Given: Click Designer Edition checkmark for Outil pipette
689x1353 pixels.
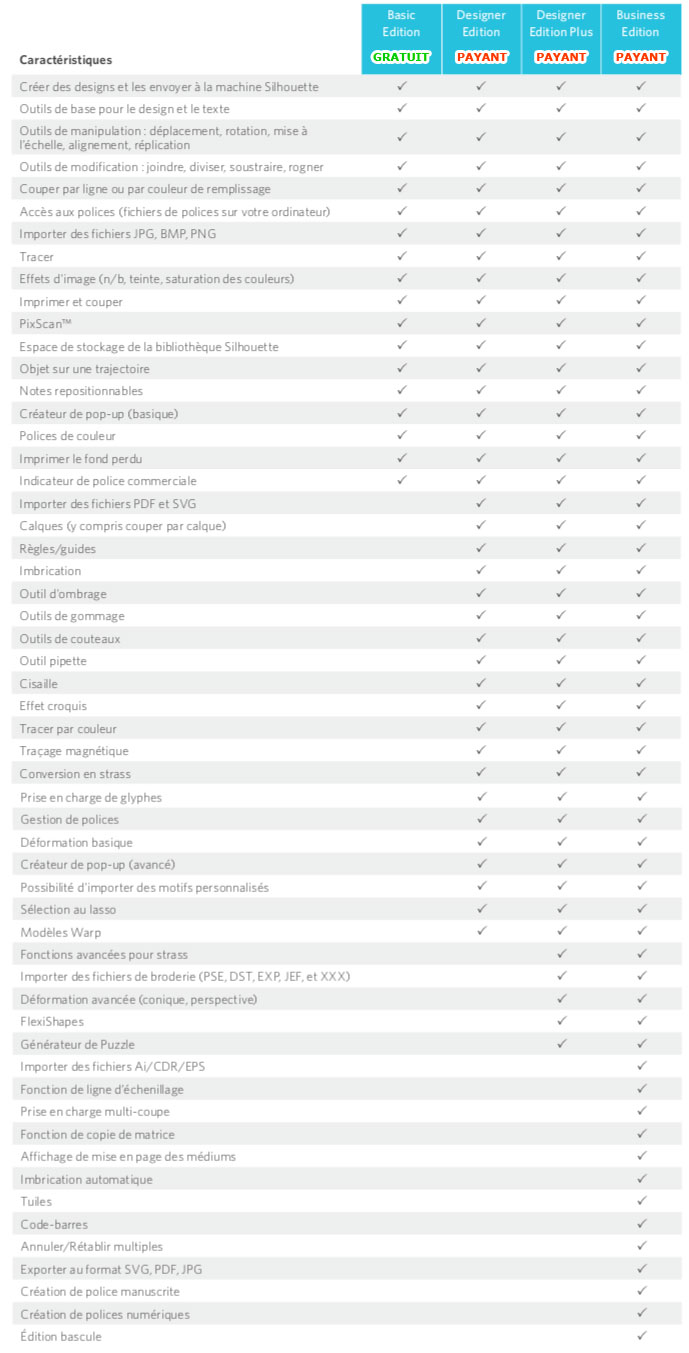Looking at the screenshot, I should coord(481,660).
